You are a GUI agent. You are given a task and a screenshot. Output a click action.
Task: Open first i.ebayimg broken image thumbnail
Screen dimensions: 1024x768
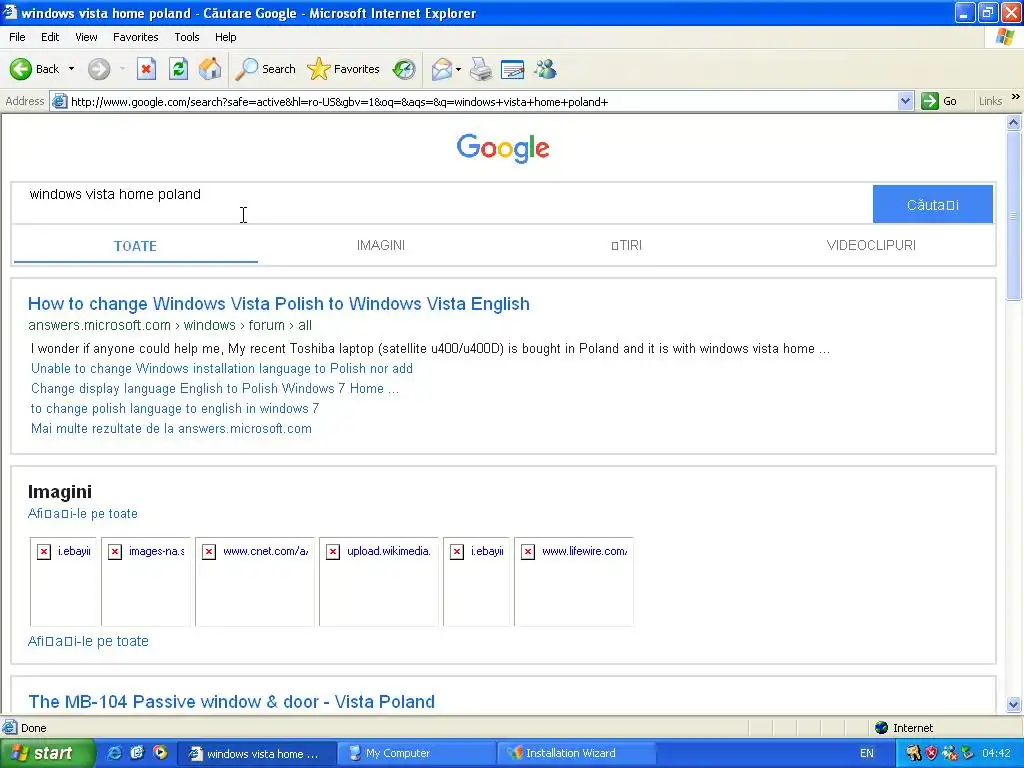point(63,581)
